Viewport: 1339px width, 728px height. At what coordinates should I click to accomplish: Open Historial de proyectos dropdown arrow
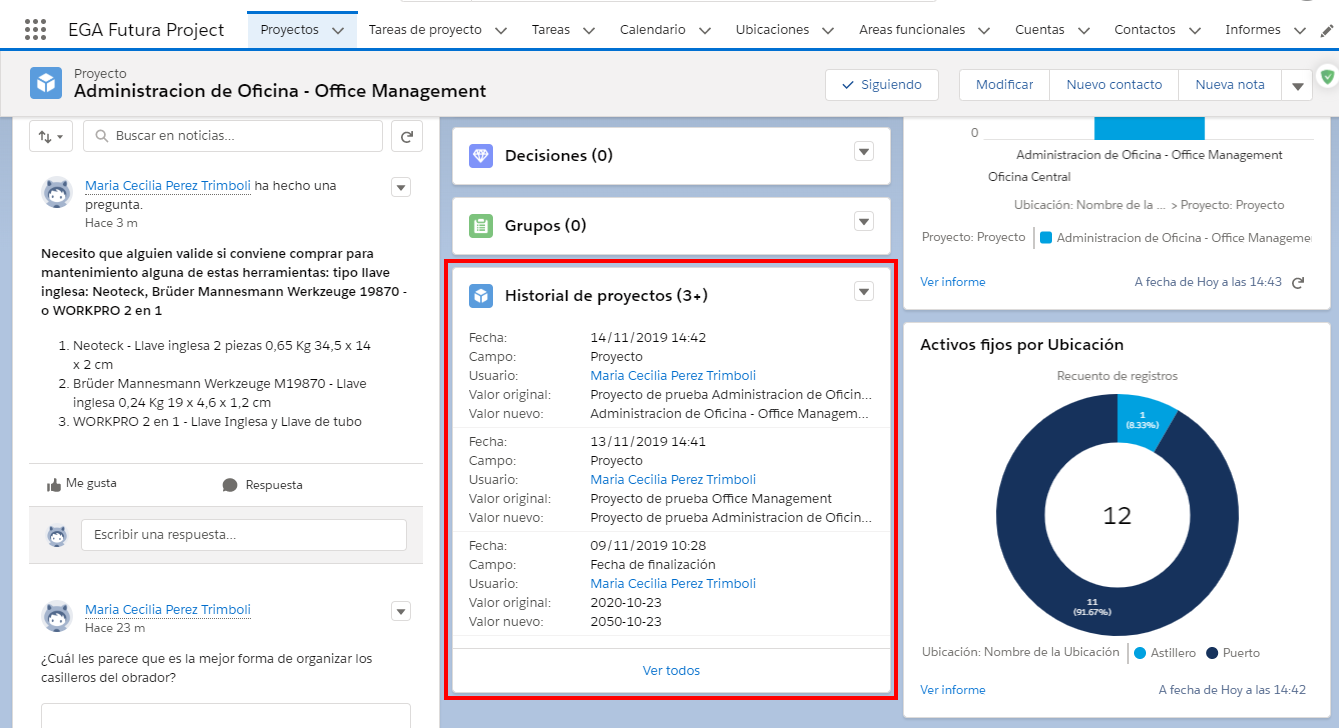864,291
